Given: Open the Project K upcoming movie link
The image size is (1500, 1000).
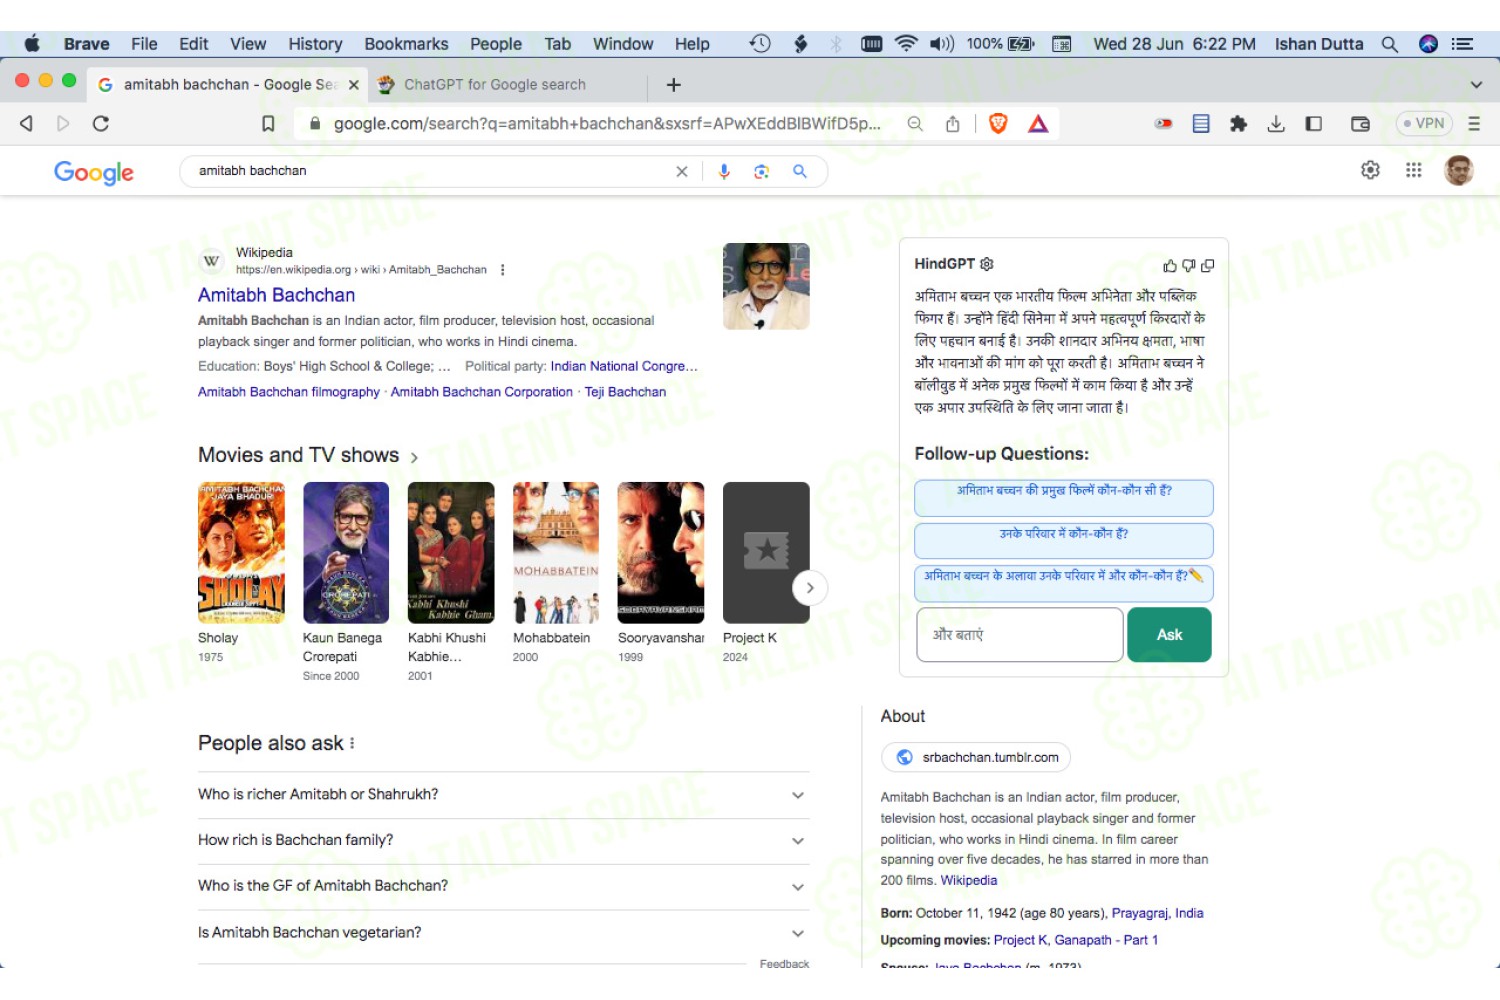Looking at the screenshot, I should [x=1020, y=940].
